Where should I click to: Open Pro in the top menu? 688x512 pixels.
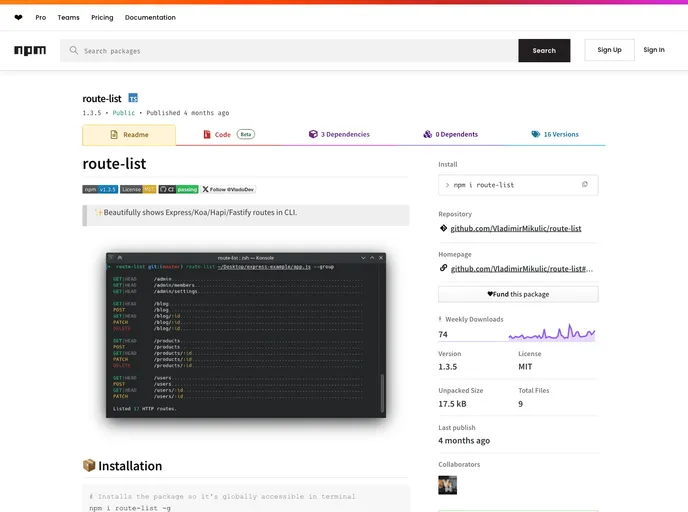coord(41,17)
